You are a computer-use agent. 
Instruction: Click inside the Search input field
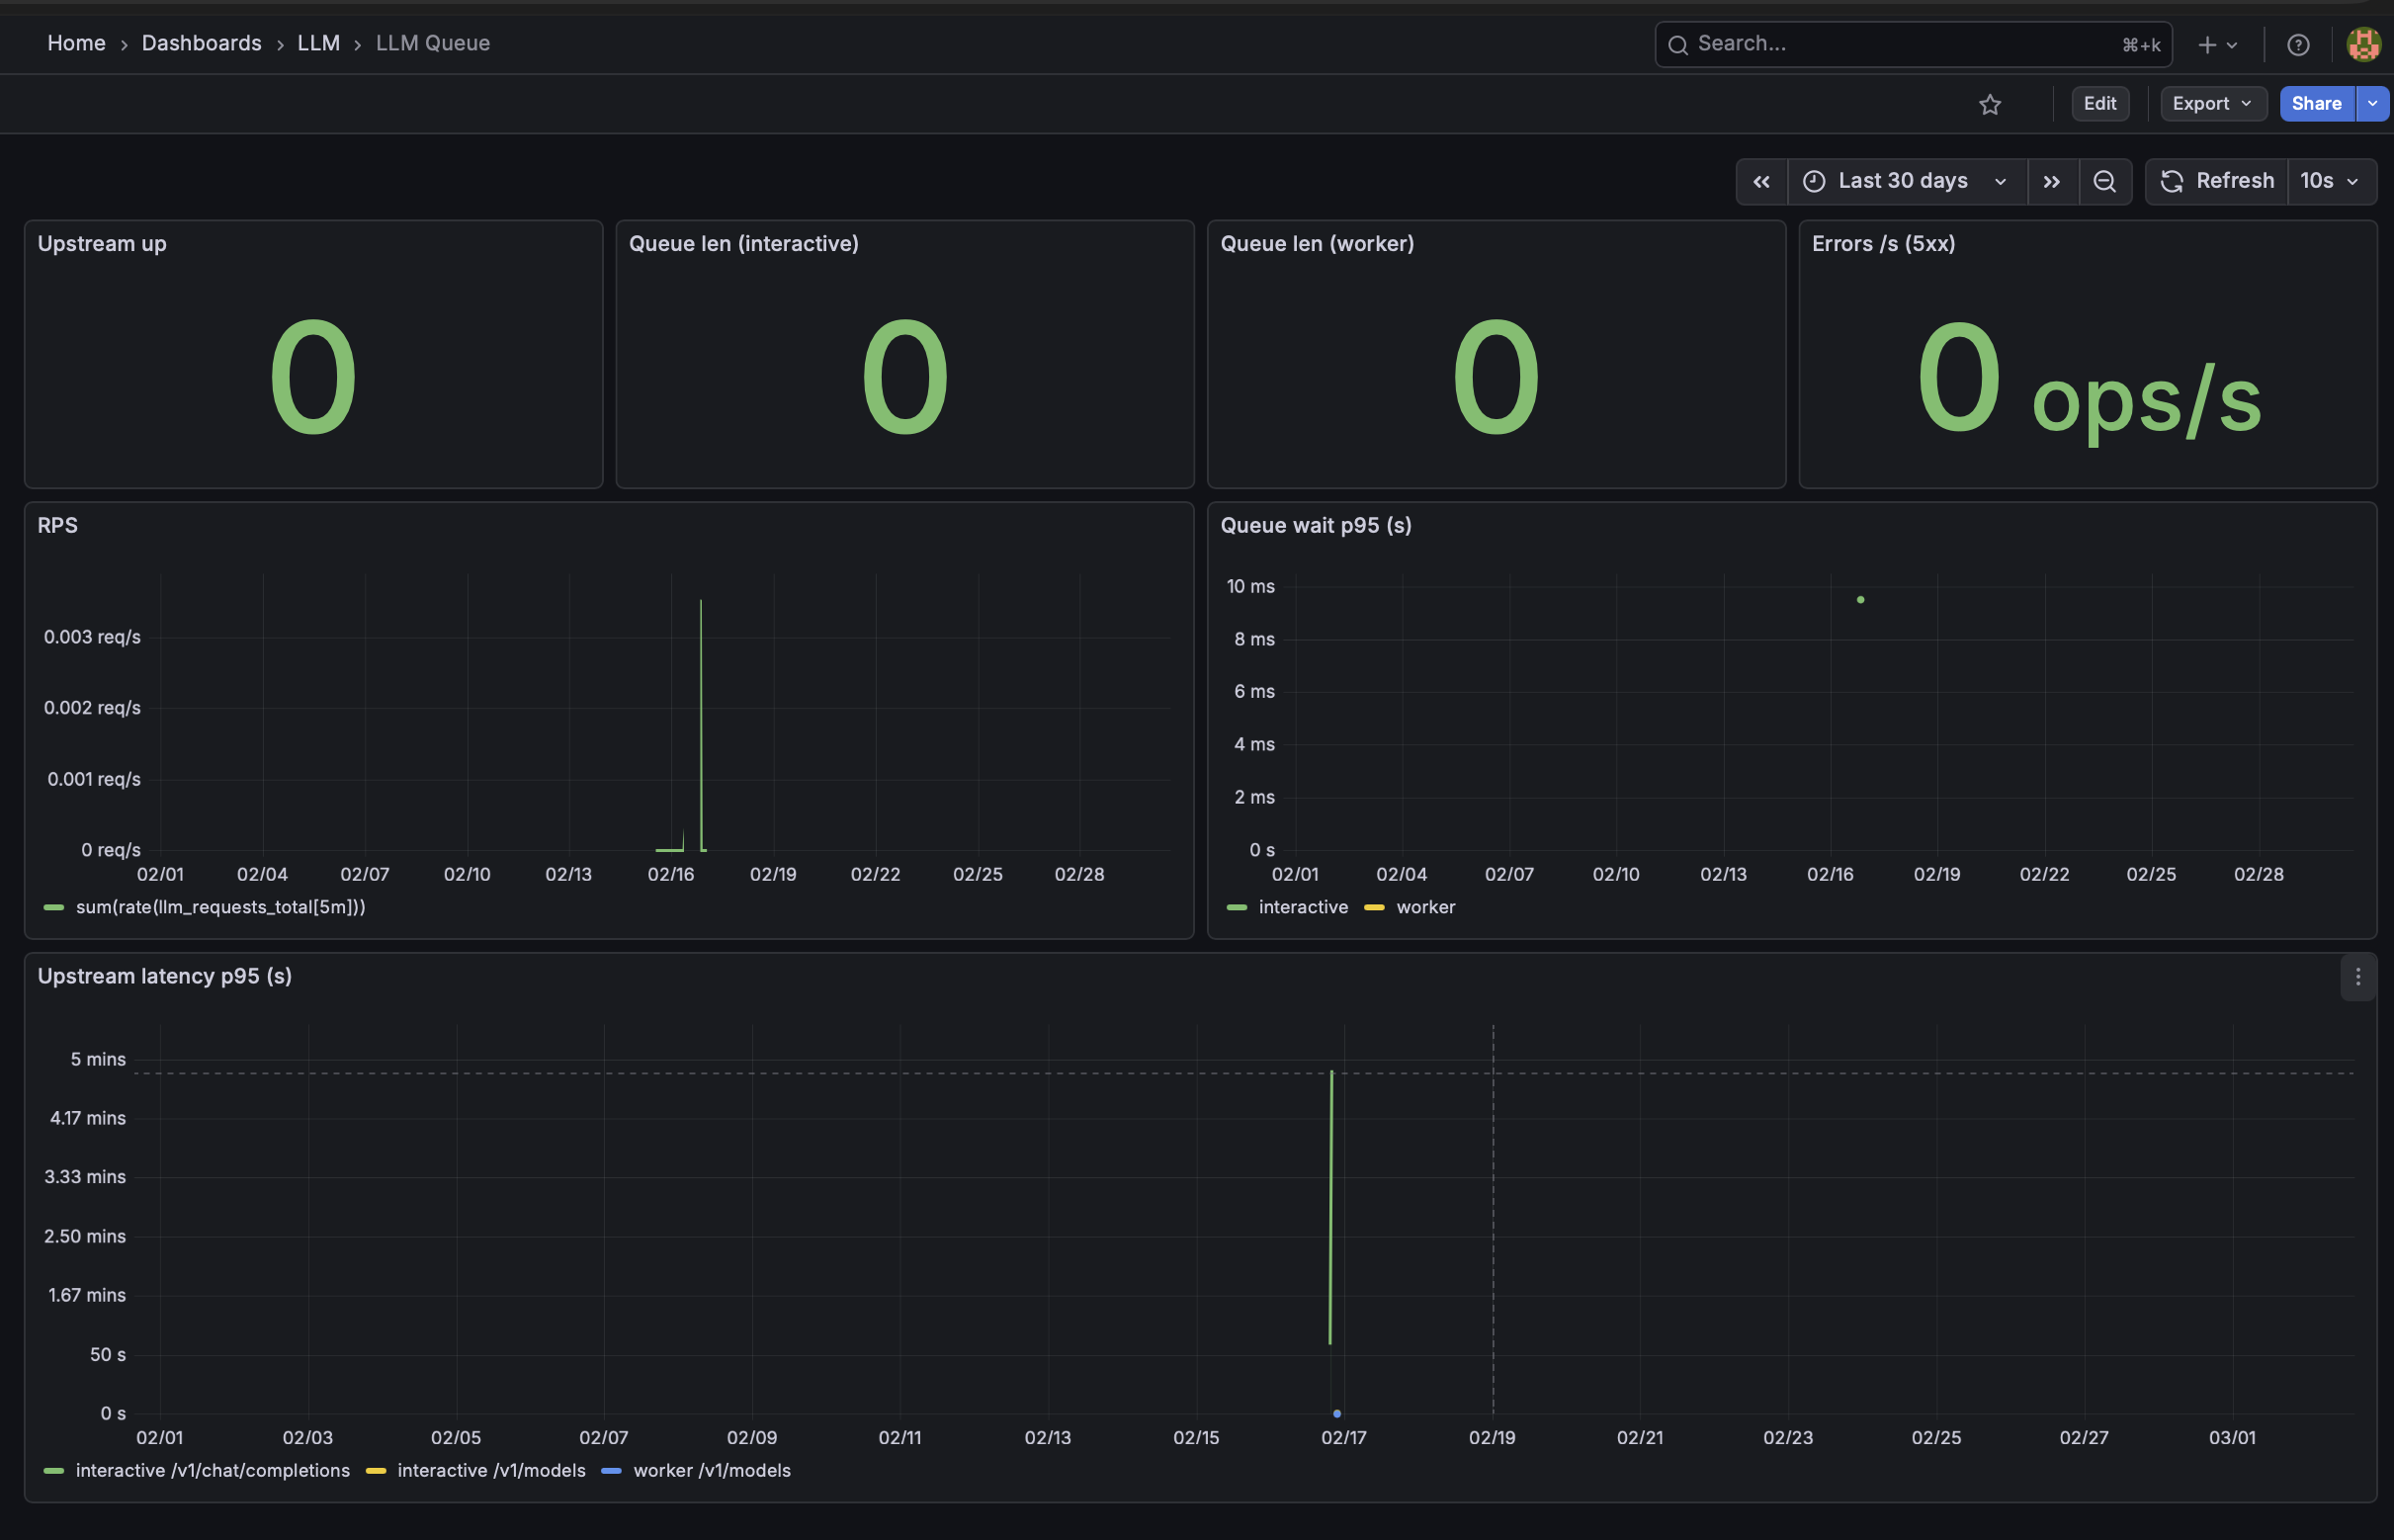[1900, 43]
